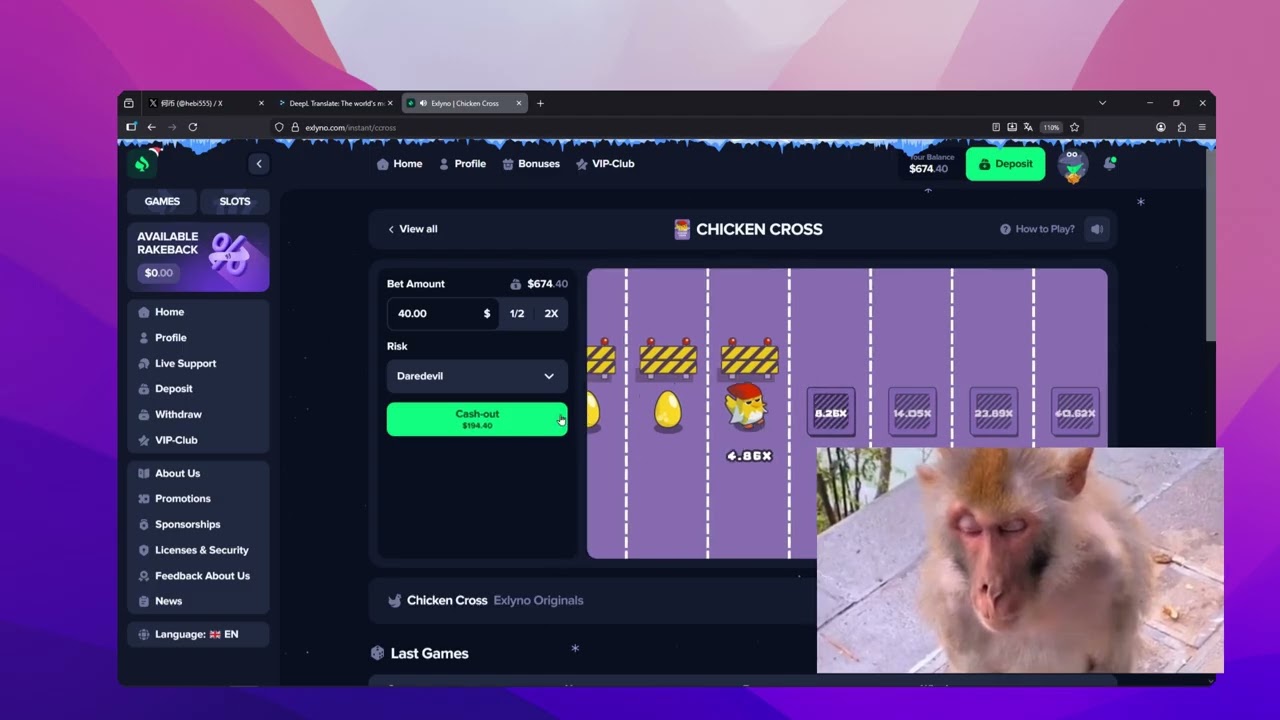Open the browser account icon
The image size is (1280, 720).
[1161, 127]
